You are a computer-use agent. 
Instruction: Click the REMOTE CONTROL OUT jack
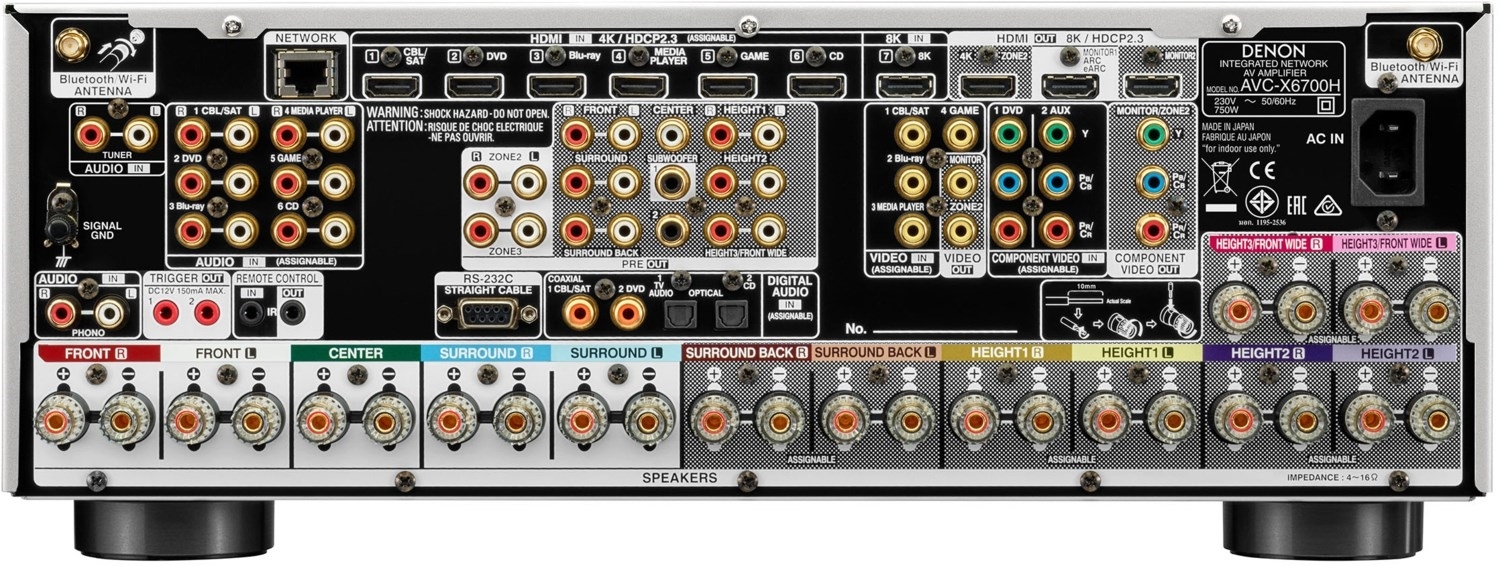click(x=293, y=313)
